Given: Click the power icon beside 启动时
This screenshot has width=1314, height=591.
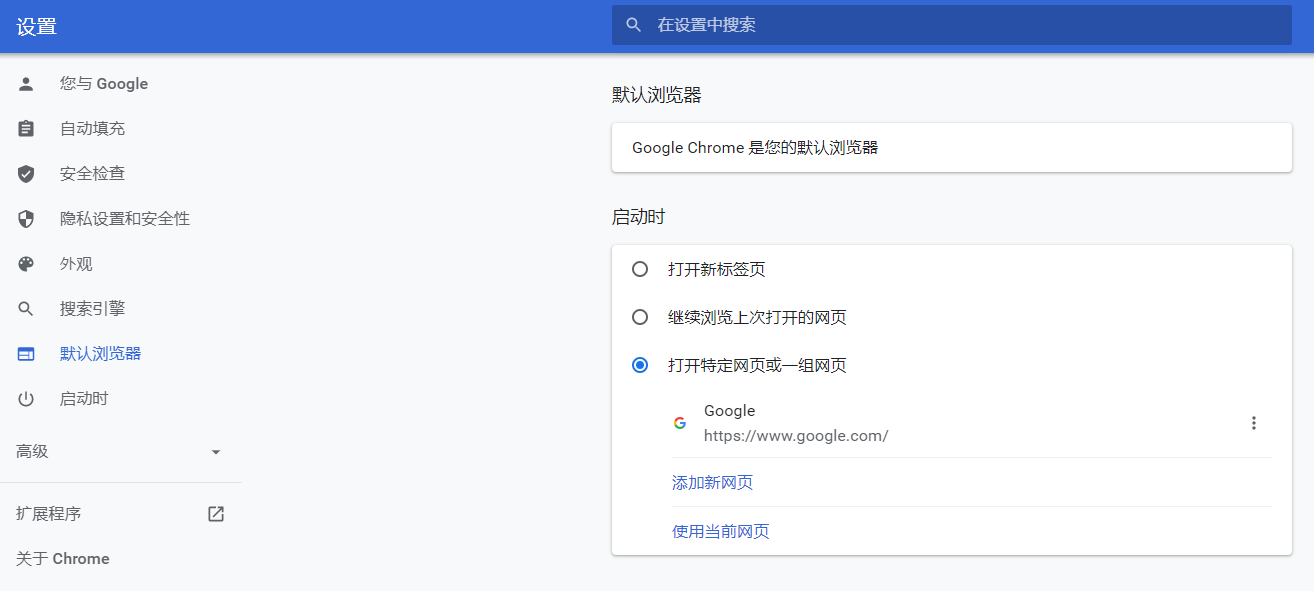Looking at the screenshot, I should pyautogui.click(x=26, y=399).
